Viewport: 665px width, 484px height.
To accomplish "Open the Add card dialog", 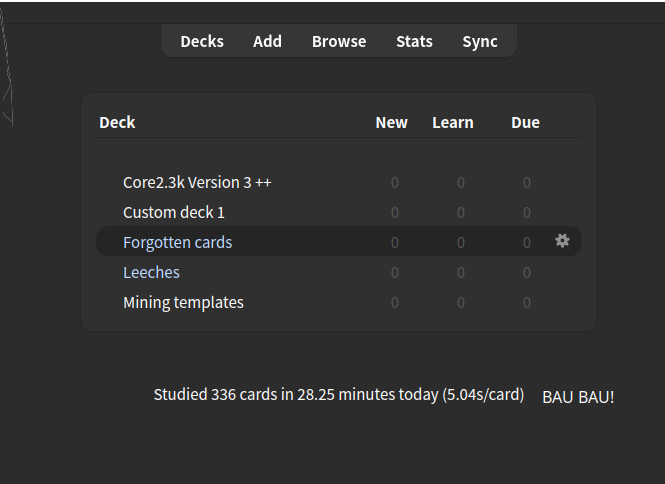I will 267,41.
